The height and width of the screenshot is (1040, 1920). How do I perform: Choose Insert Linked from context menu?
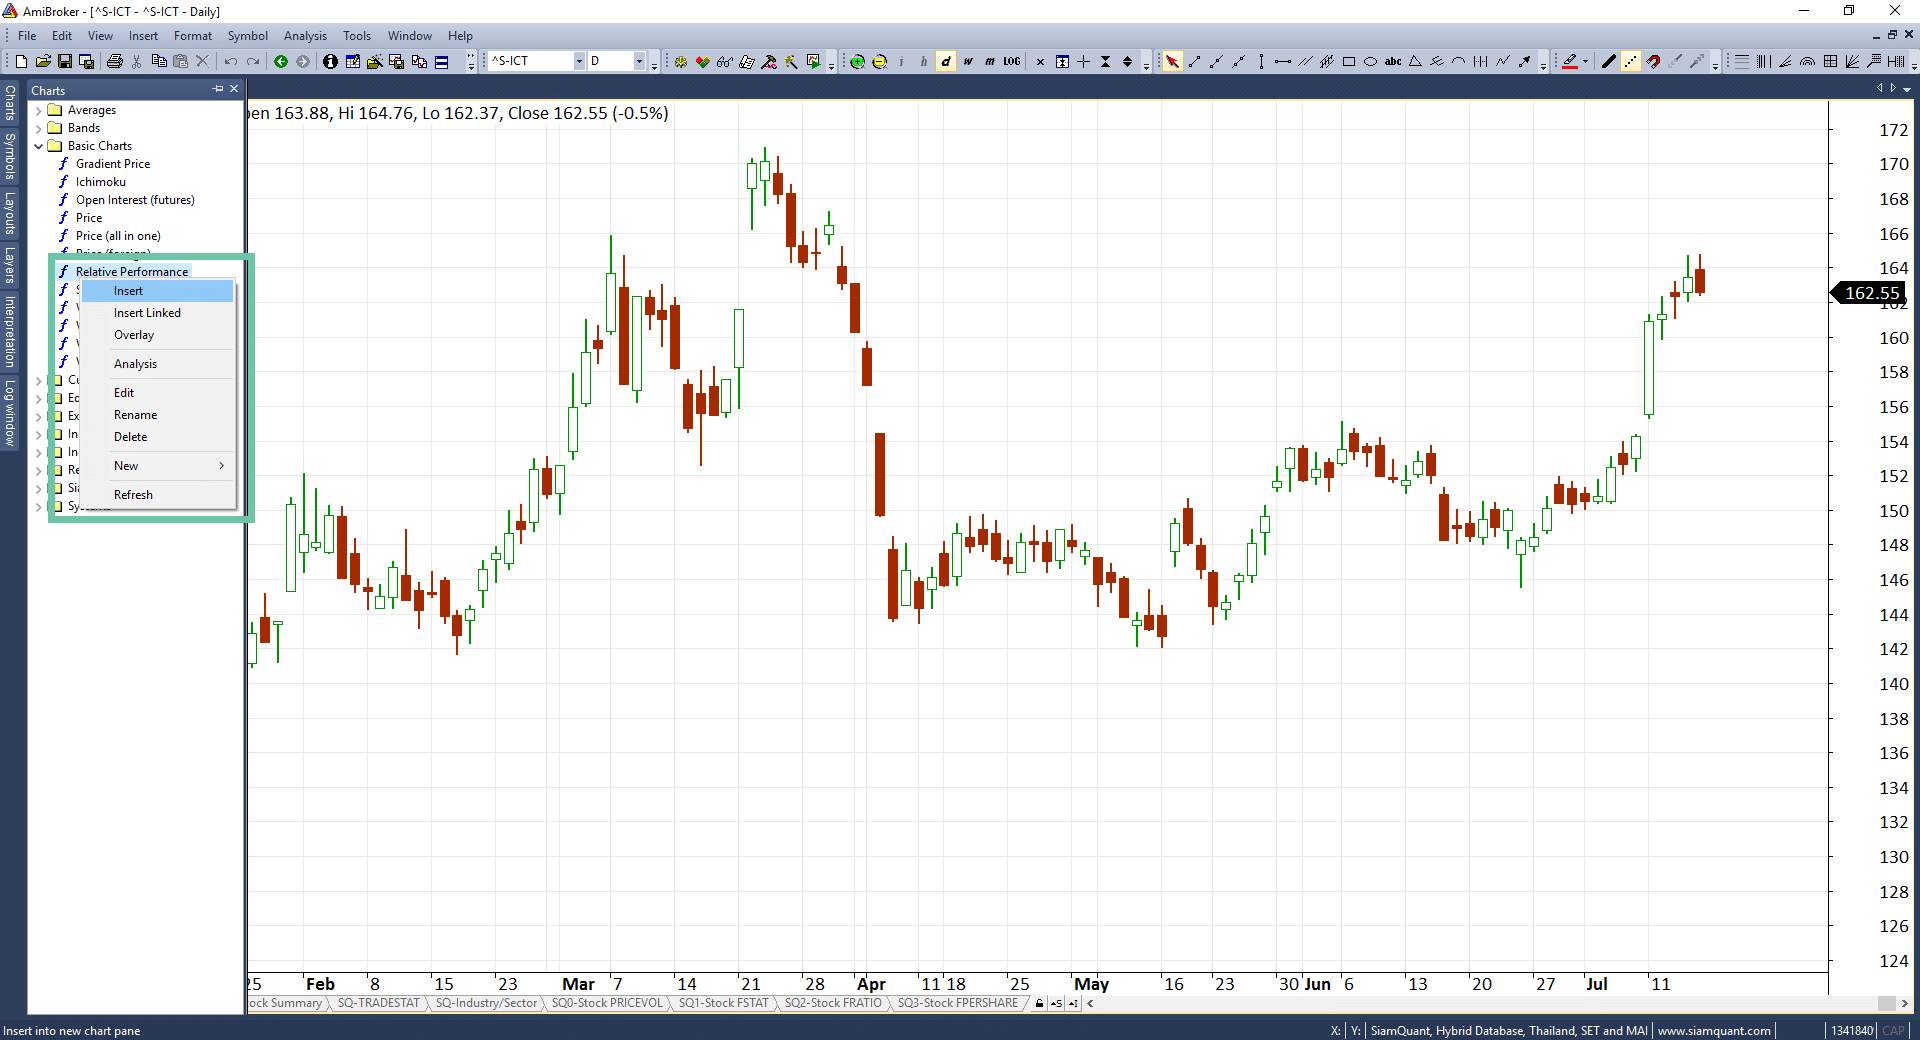coord(147,313)
